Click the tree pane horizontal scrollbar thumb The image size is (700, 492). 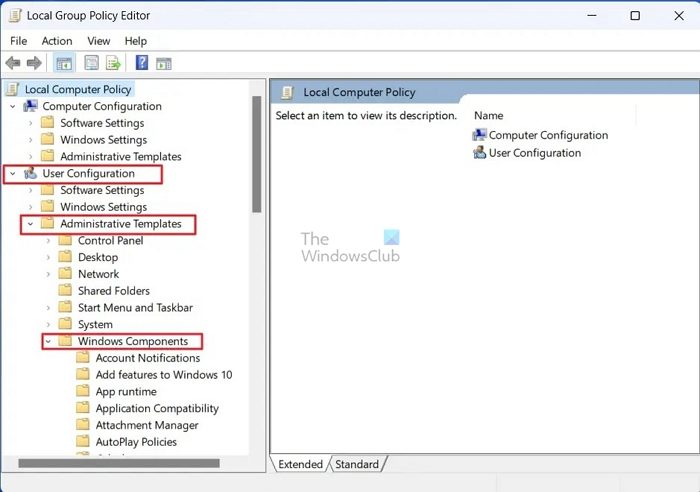[x=119, y=463]
